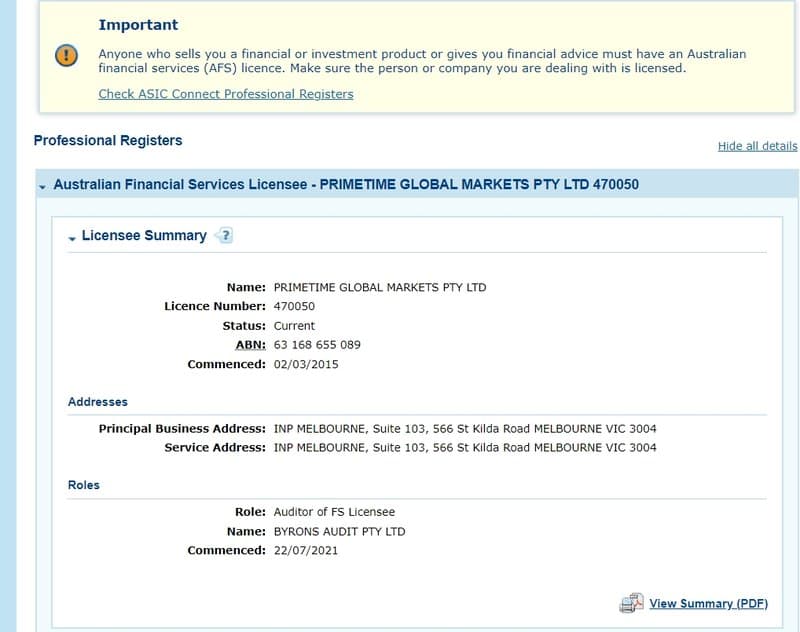800x632 pixels.
Task: Click the Principal Business Address value text
Action: pos(465,428)
